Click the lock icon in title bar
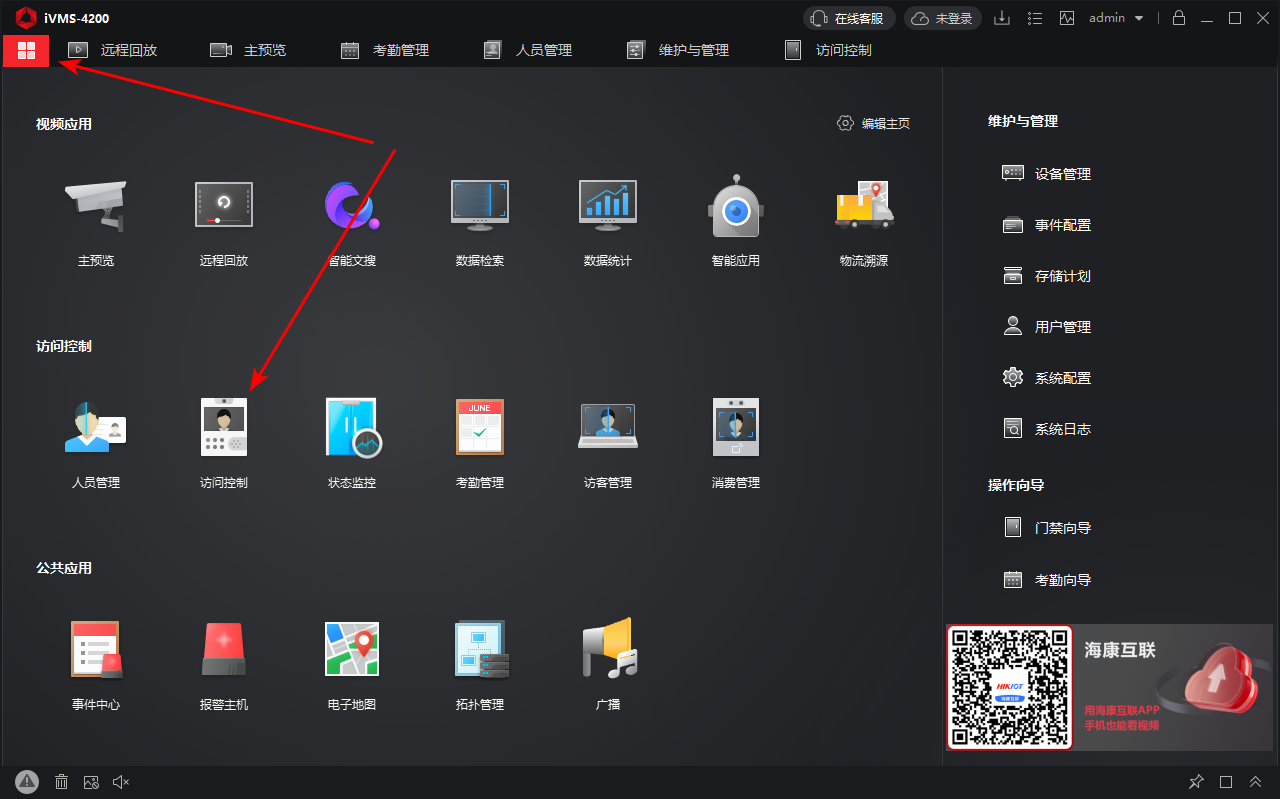This screenshot has width=1280, height=799. pyautogui.click(x=1179, y=18)
